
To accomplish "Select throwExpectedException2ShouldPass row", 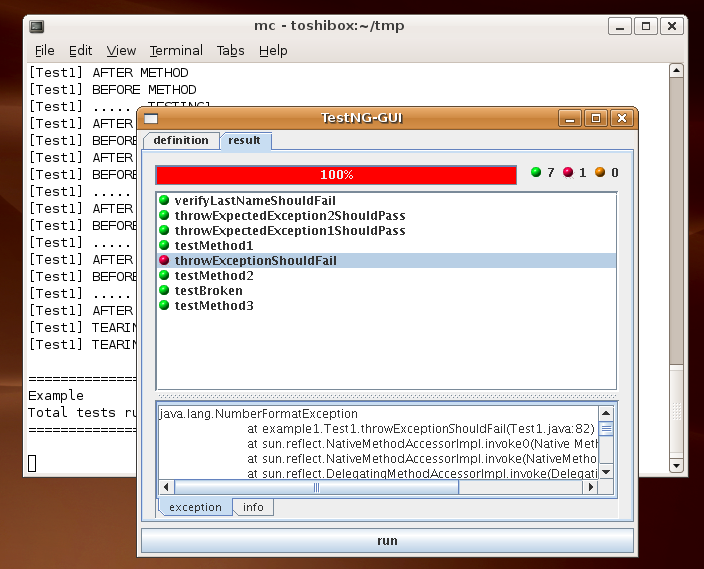I will tap(387, 216).
